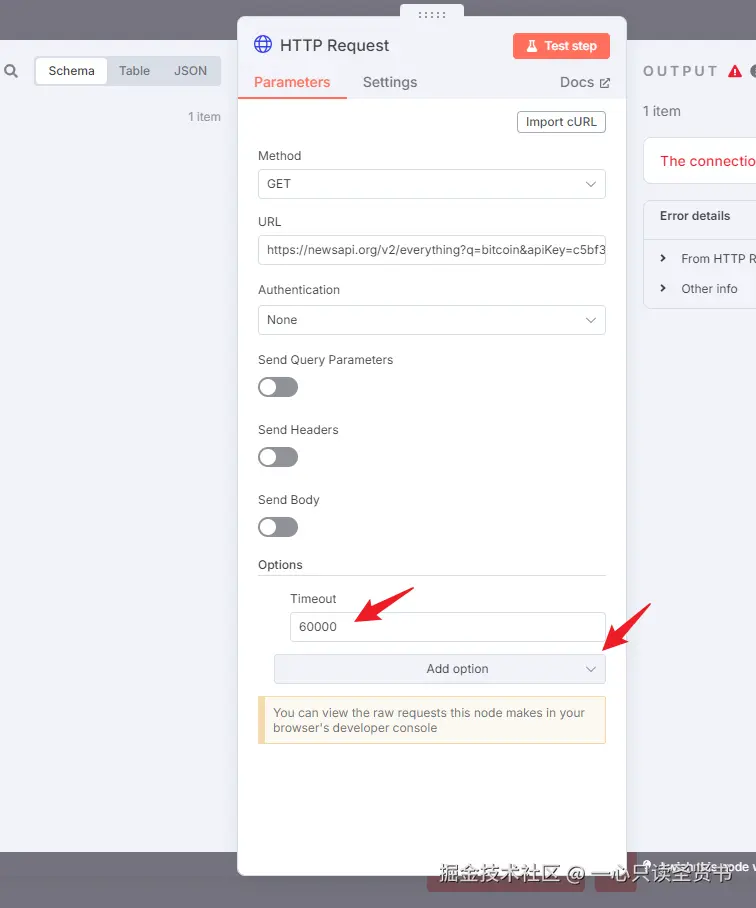Click the Import cURL button
Viewport: 756px width, 908px height.
561,122
